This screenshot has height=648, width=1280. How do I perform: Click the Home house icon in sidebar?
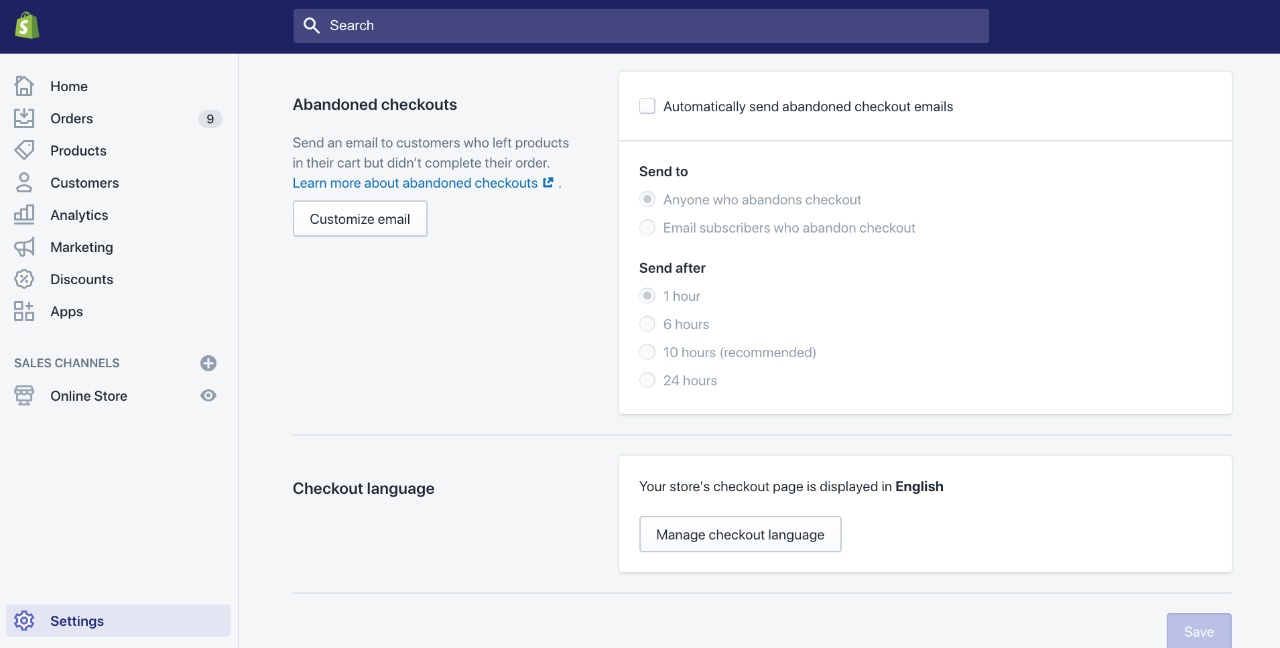(24, 86)
